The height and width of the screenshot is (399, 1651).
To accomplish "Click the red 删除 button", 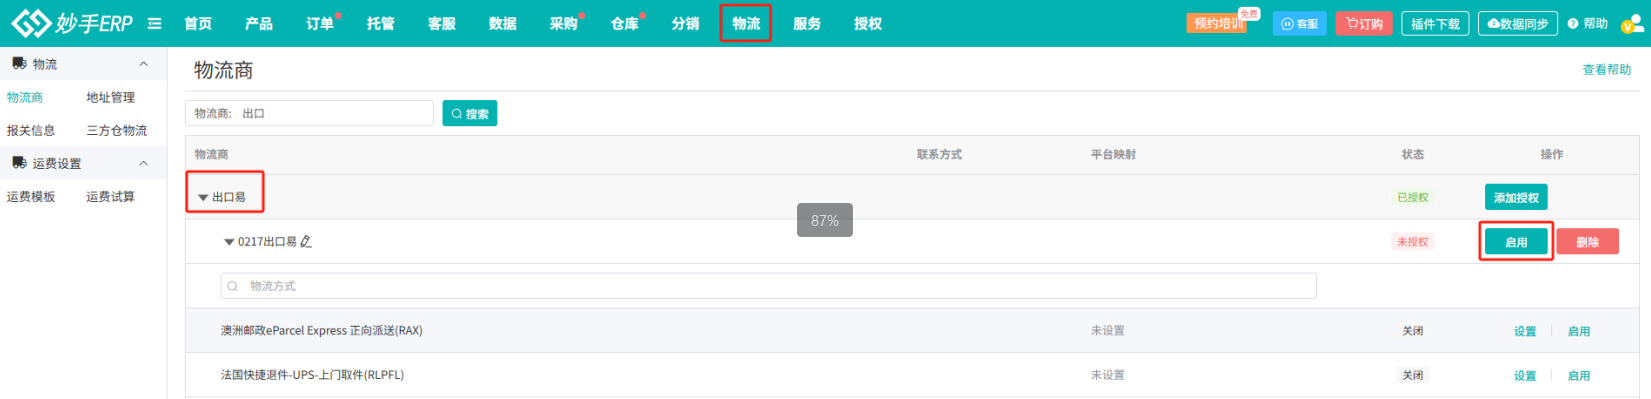I will coord(1587,241).
